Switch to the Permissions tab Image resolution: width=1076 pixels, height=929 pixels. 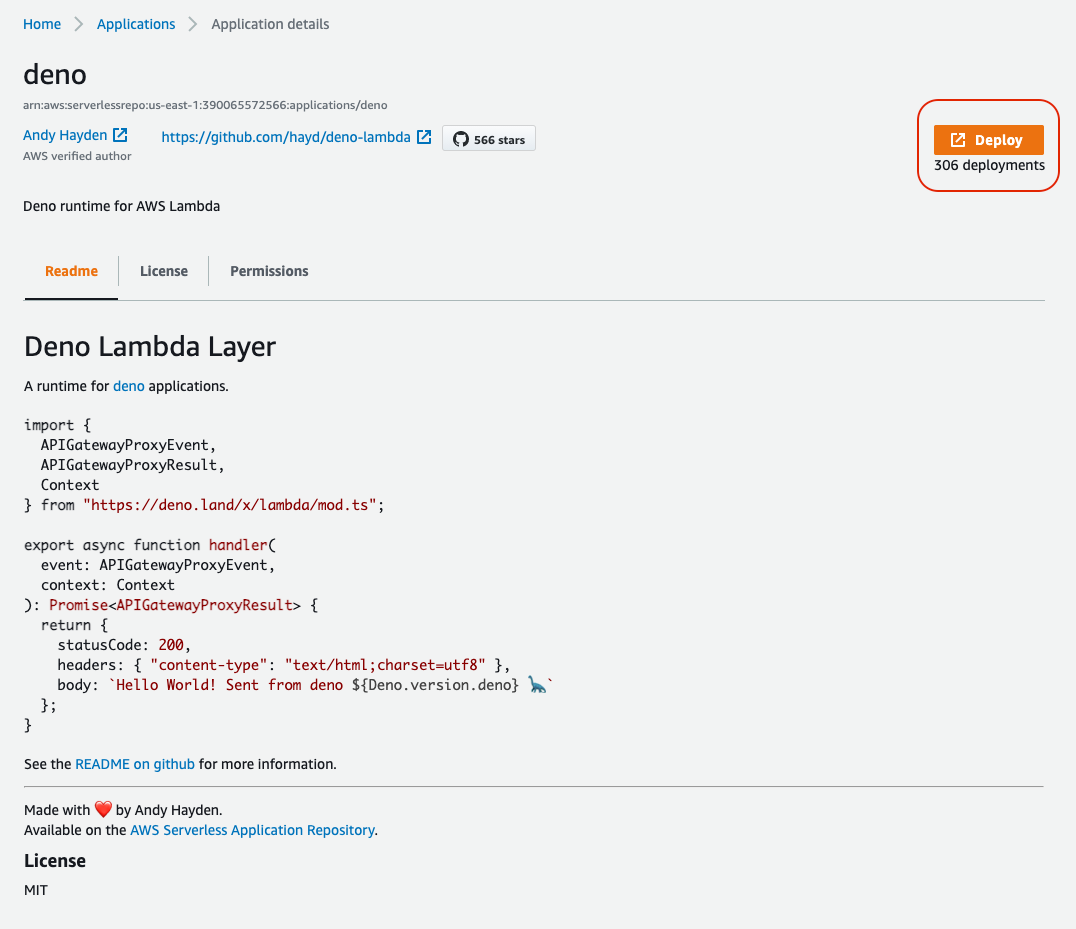pyautogui.click(x=269, y=271)
